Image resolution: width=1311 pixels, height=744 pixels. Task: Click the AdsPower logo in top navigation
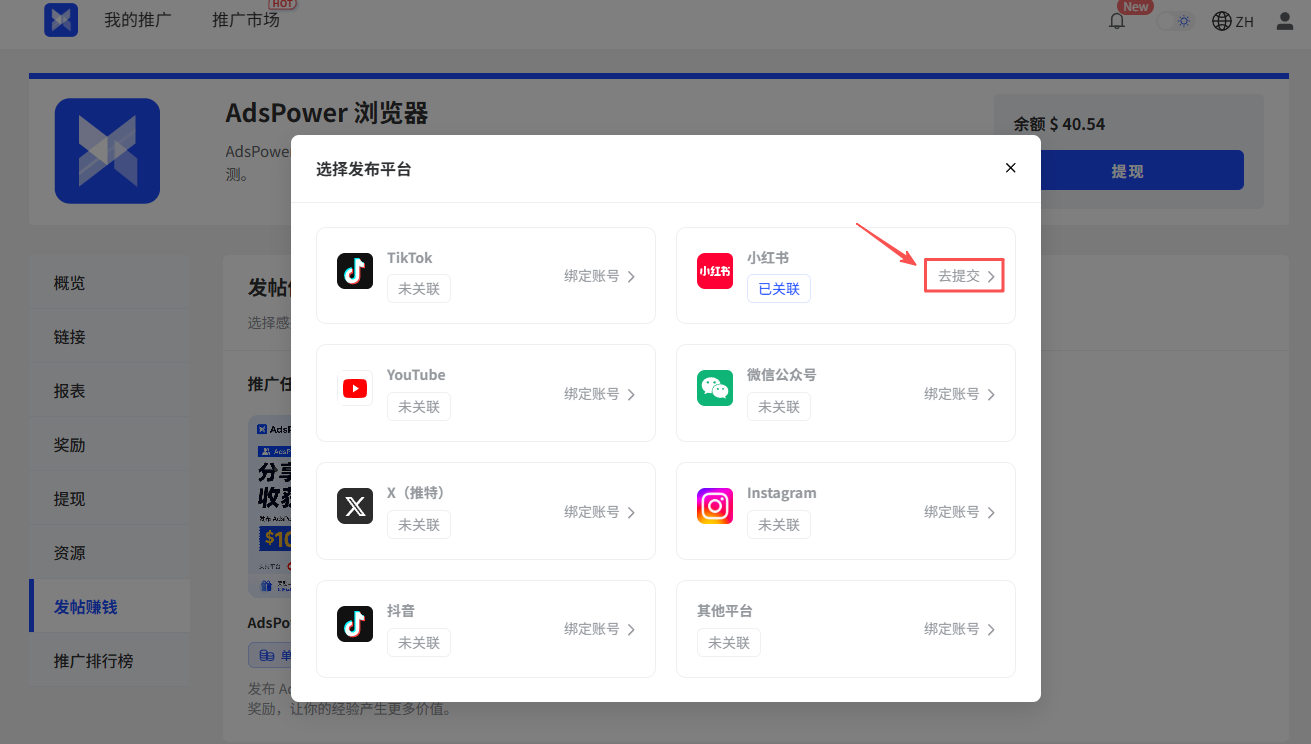[61, 20]
